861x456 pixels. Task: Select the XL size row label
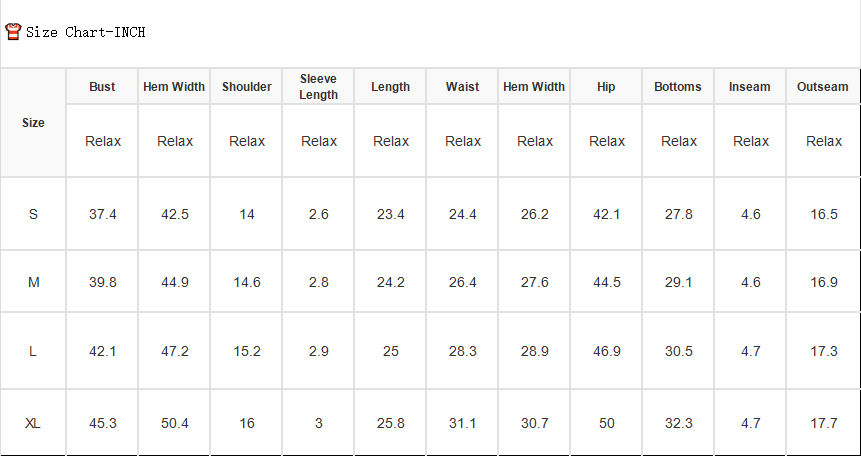(x=32, y=424)
